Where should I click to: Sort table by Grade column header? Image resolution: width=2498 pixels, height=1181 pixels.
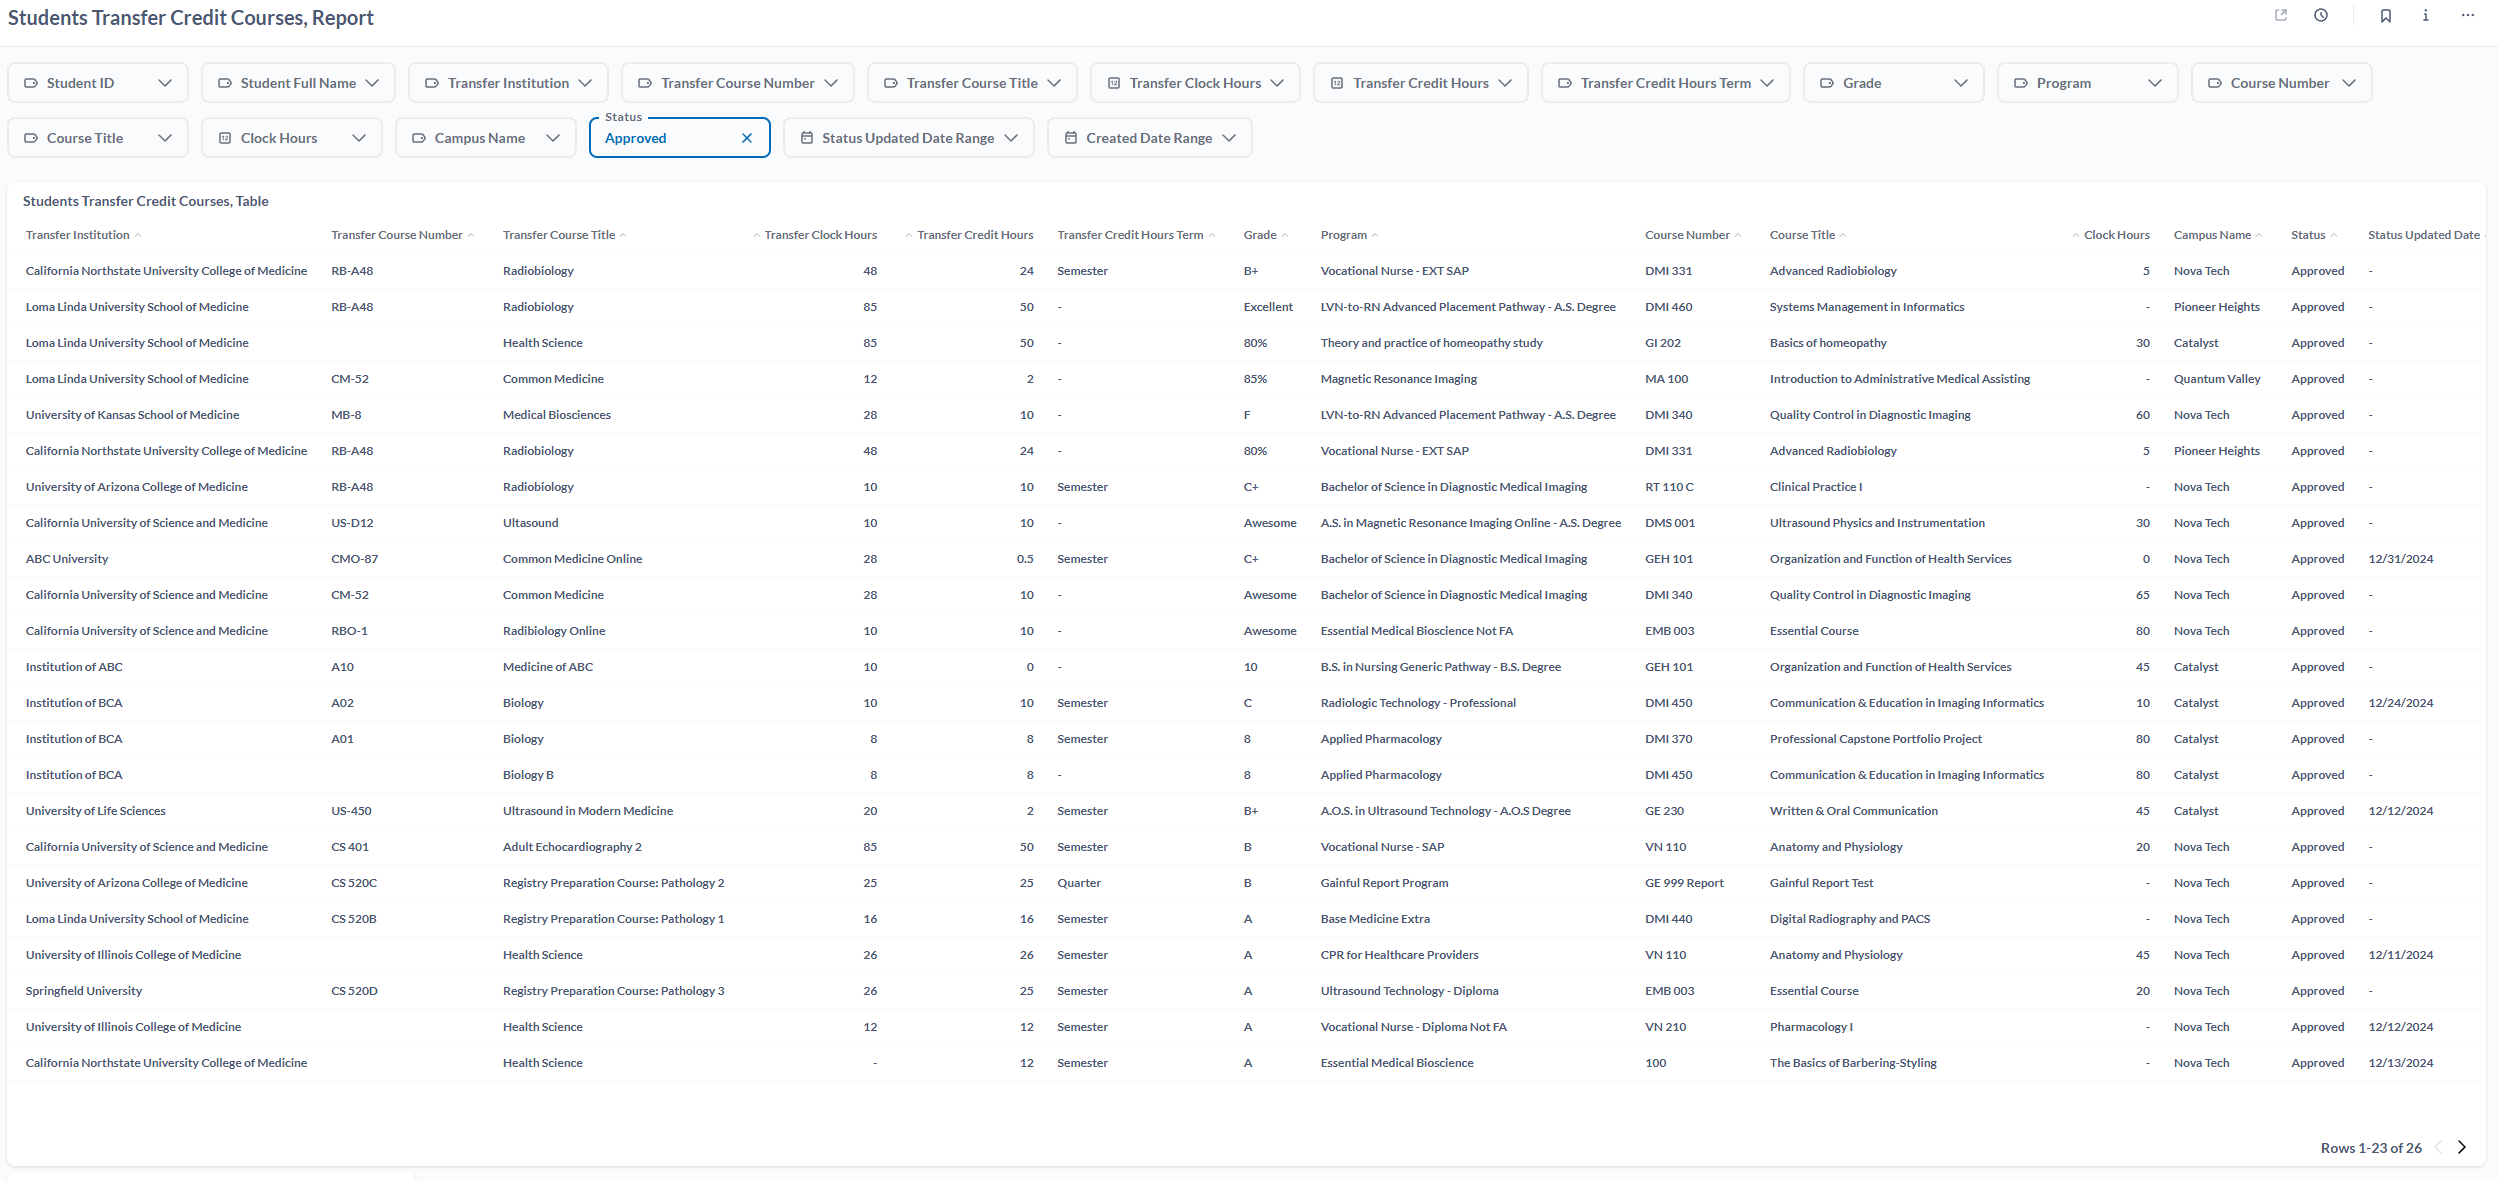tap(1259, 235)
